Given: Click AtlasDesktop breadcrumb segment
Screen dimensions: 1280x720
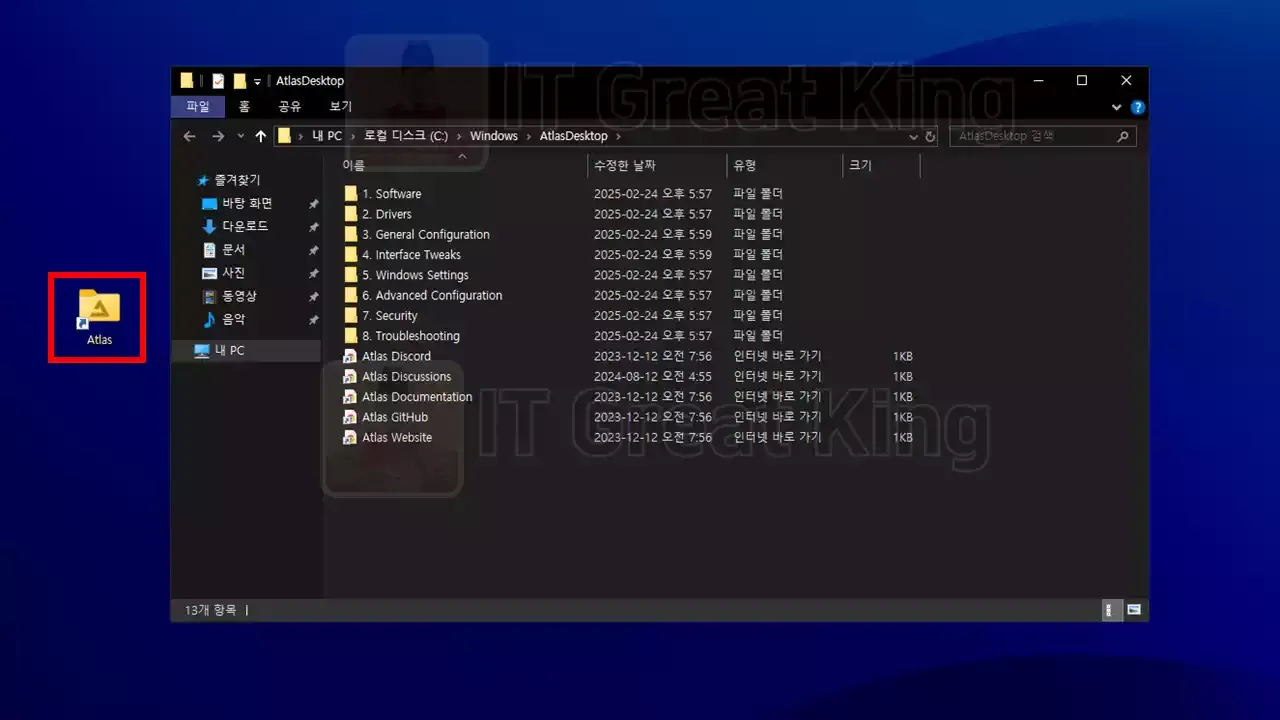Looking at the screenshot, I should tap(573, 136).
